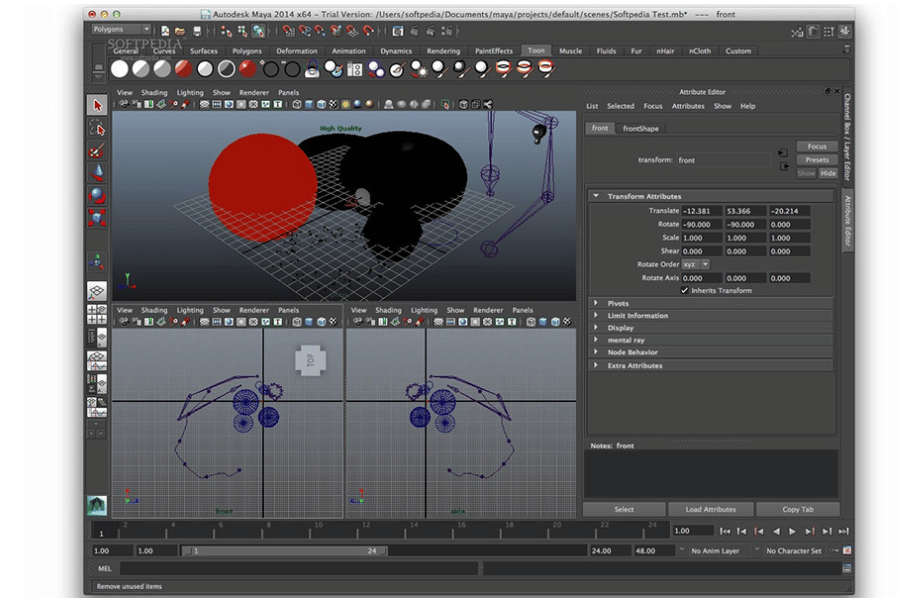This screenshot has height=600, width=900.
Task: Activate the Paint Selection brush tool
Action: coord(97,151)
